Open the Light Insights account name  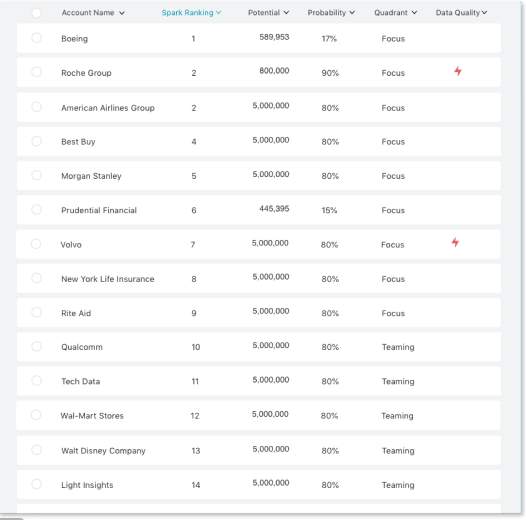point(87,485)
